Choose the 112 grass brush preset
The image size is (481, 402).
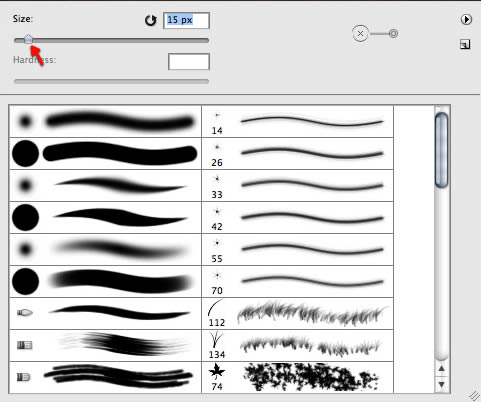(297, 313)
